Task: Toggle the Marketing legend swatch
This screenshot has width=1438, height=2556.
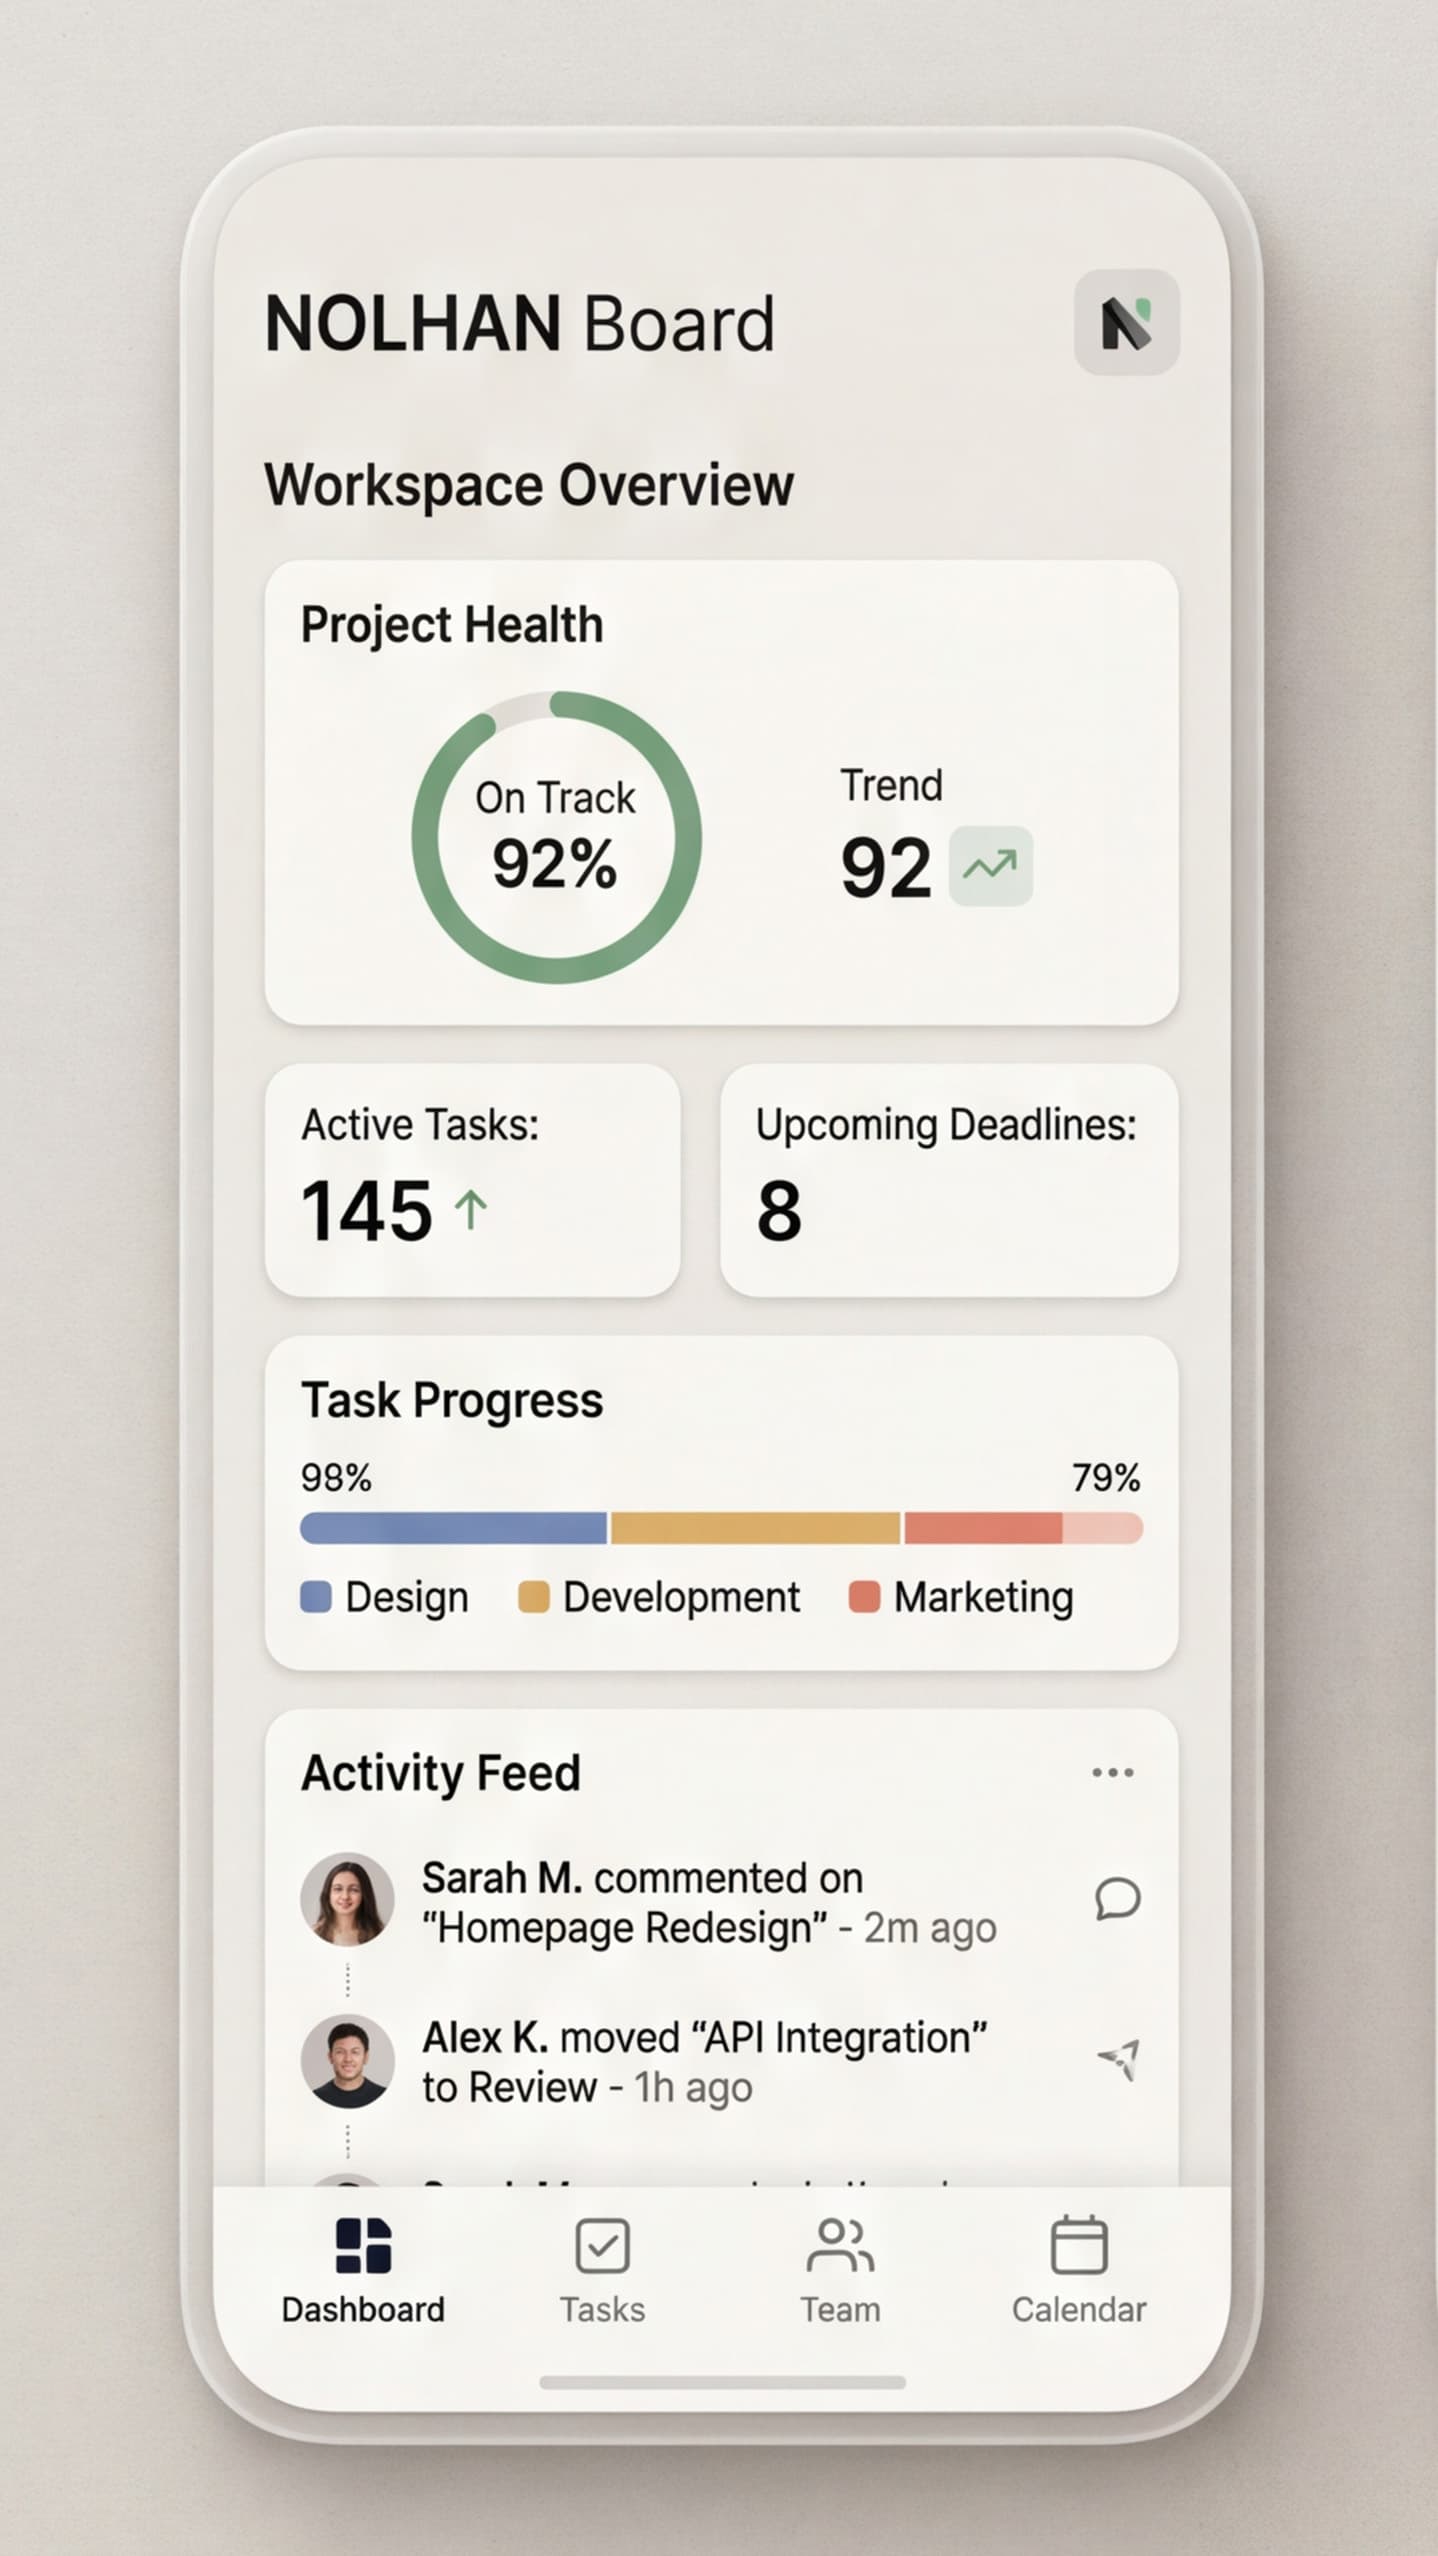Action: point(867,1595)
